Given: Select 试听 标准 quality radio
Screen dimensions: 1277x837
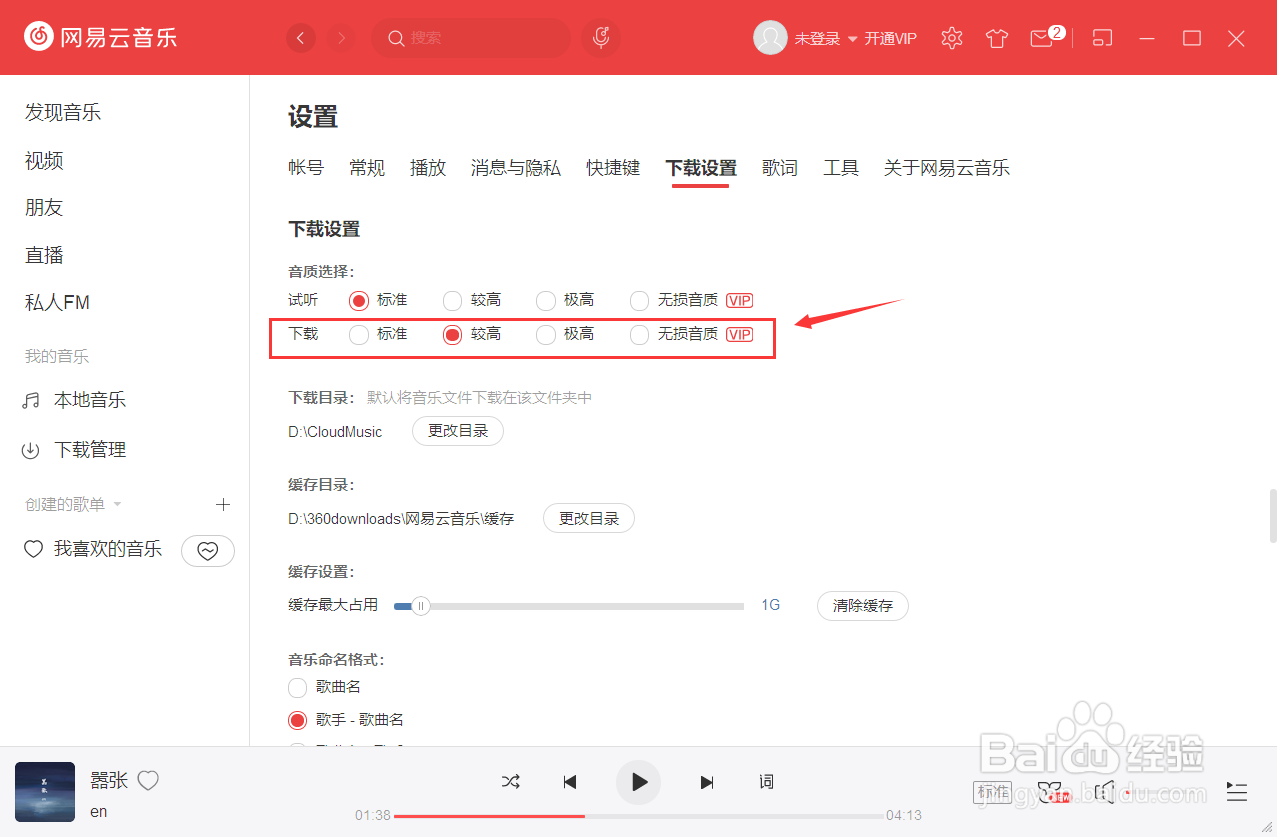Looking at the screenshot, I should point(359,300).
